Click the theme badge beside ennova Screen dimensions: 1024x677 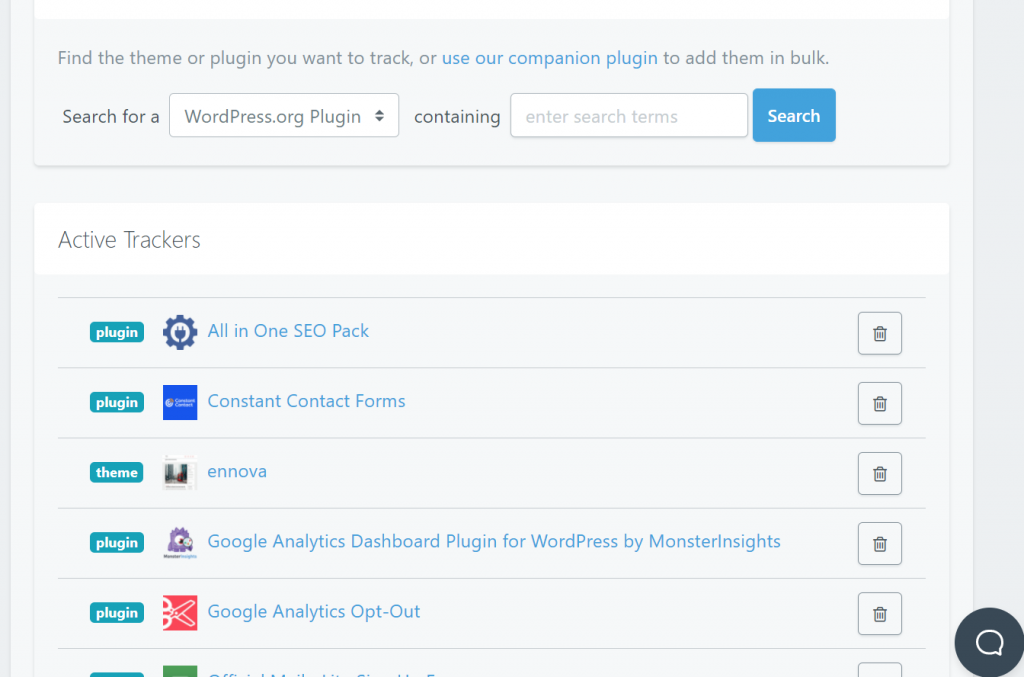[117, 473]
